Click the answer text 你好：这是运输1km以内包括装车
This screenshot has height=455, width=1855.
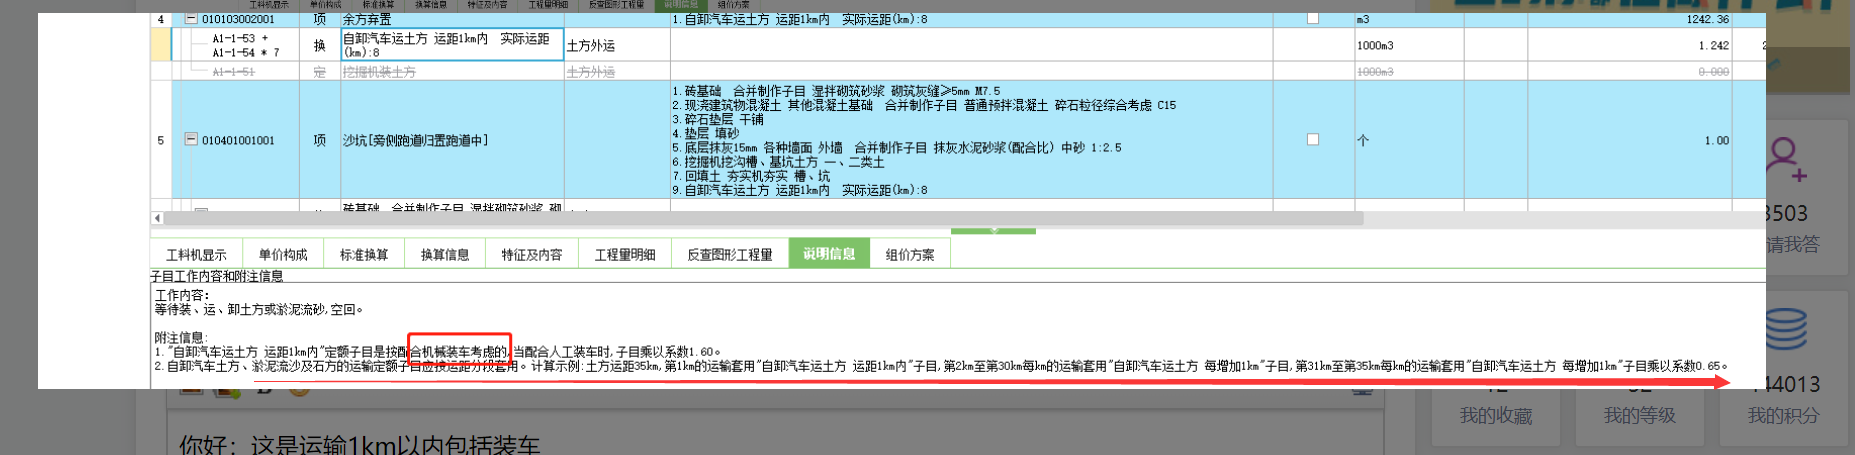tap(359, 444)
